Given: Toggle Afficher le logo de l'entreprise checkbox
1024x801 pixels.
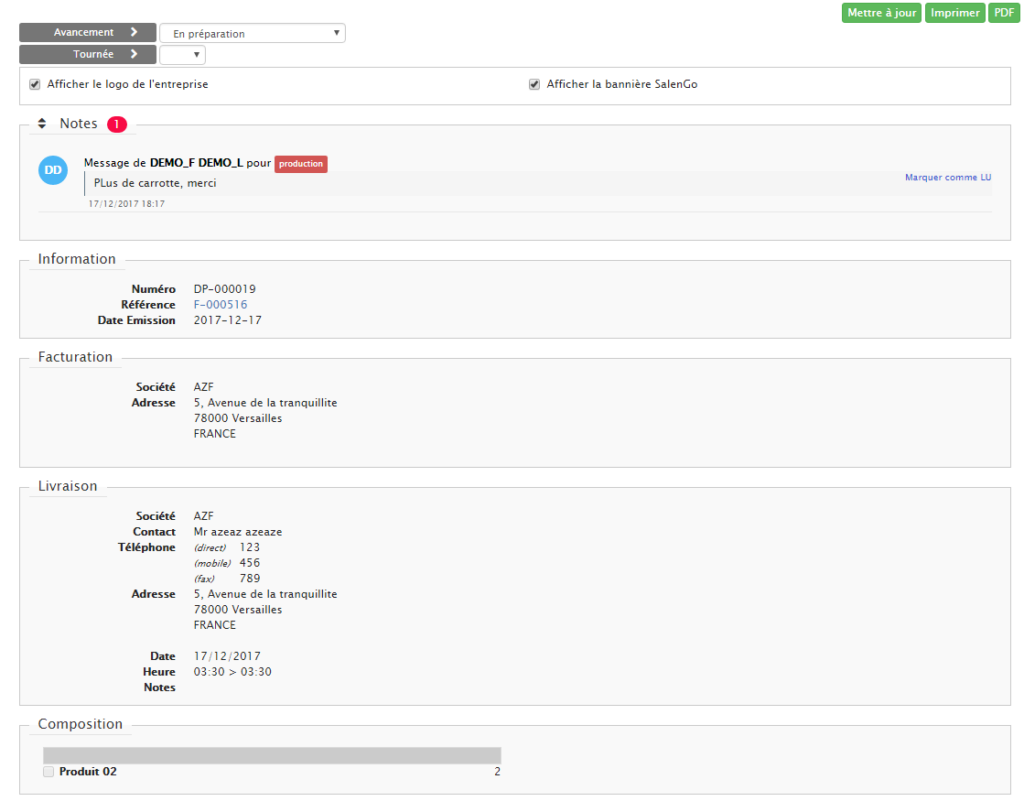Looking at the screenshot, I should coord(35,84).
